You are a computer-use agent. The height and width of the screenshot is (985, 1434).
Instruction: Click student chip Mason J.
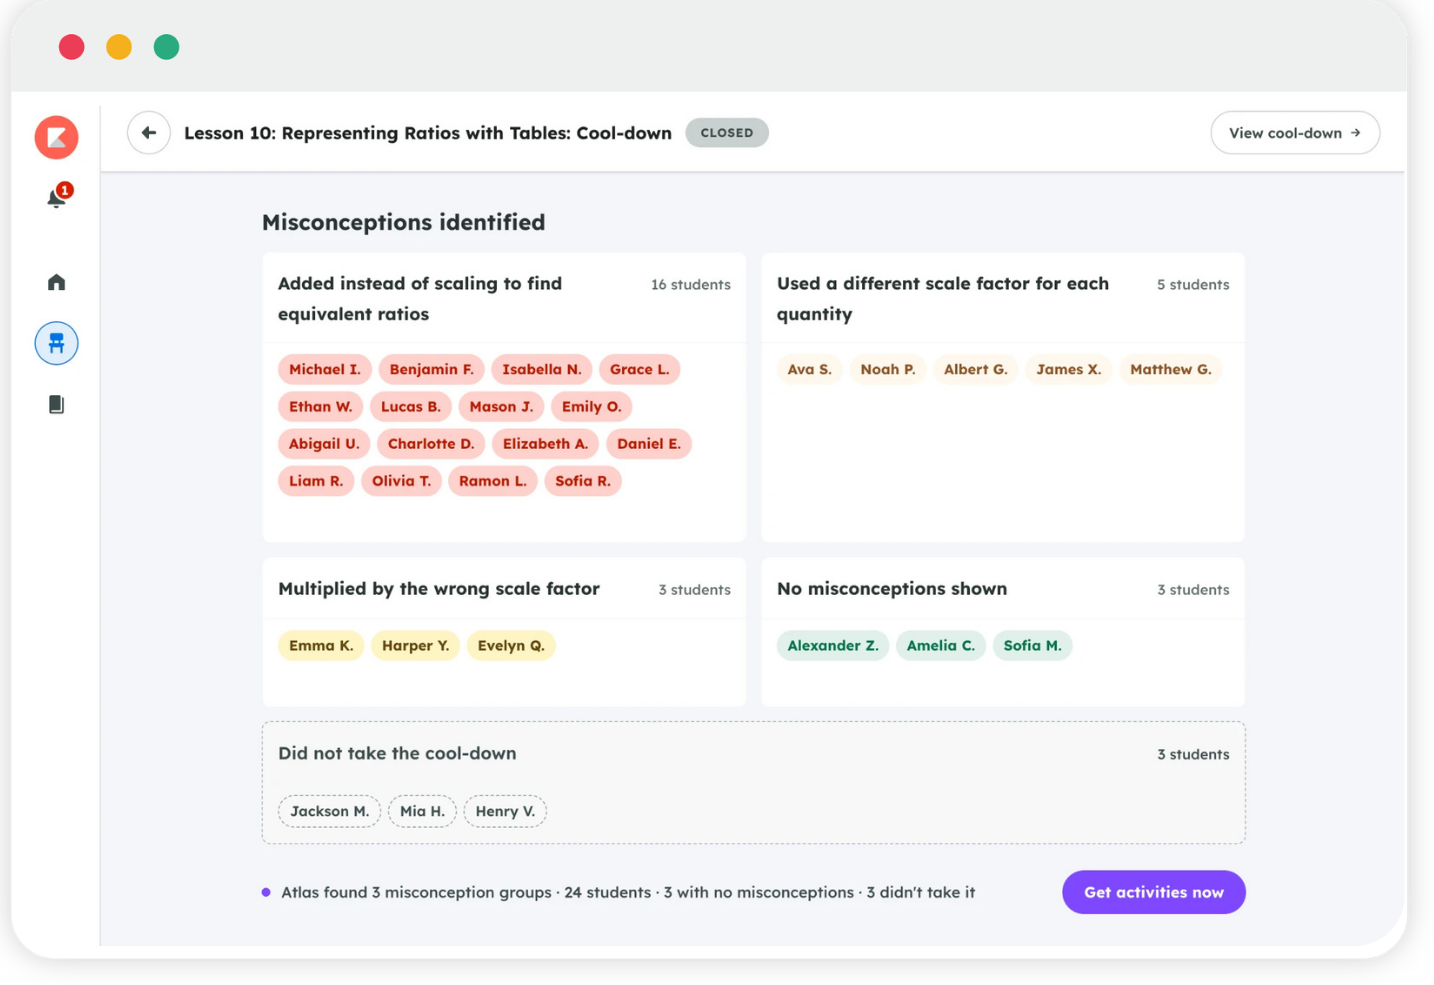[501, 406]
